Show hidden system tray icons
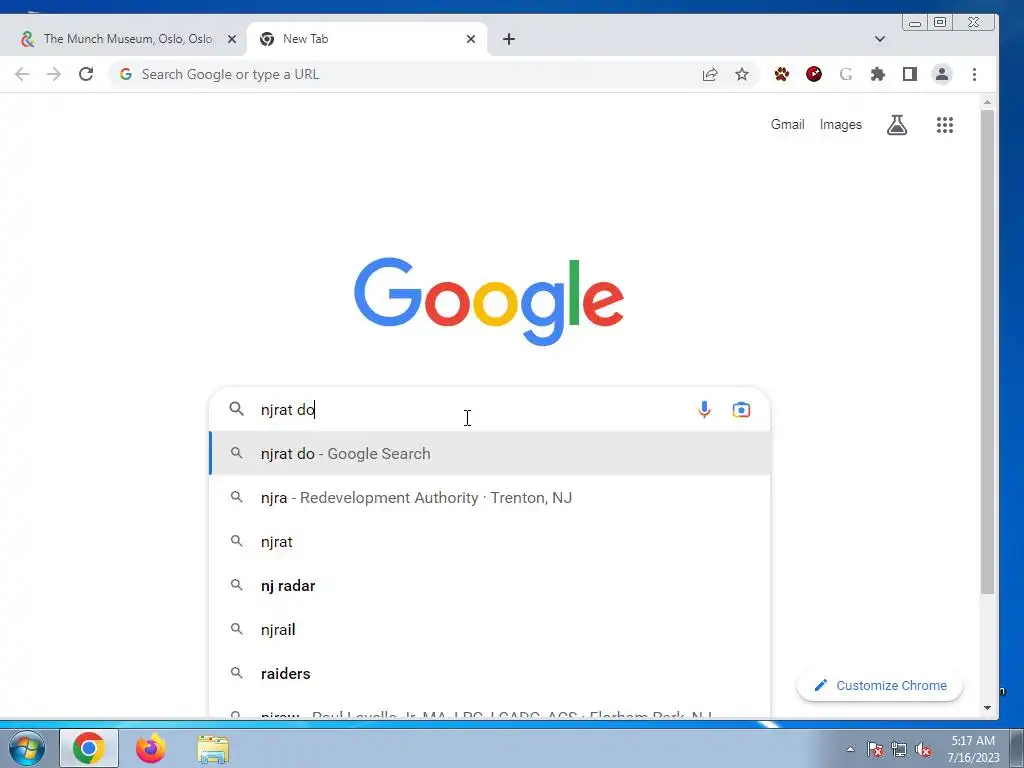Image resolution: width=1024 pixels, height=768 pixels. [x=850, y=749]
